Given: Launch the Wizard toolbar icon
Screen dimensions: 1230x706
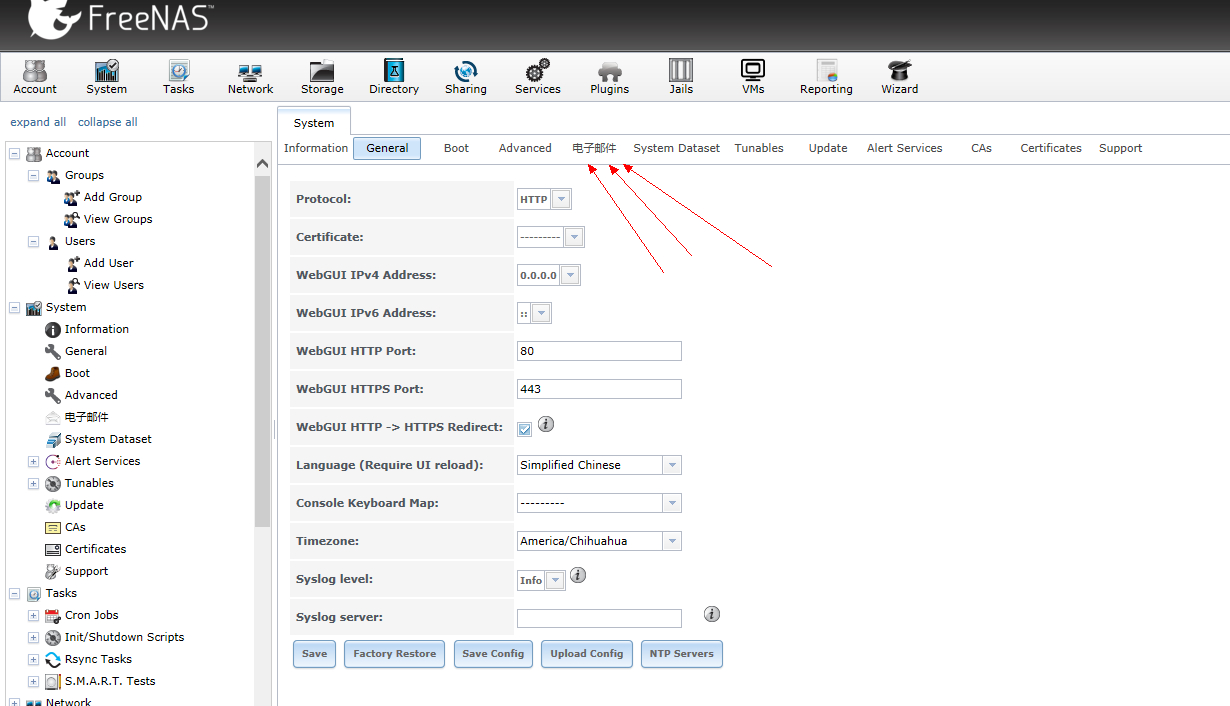Looking at the screenshot, I should click(x=900, y=77).
